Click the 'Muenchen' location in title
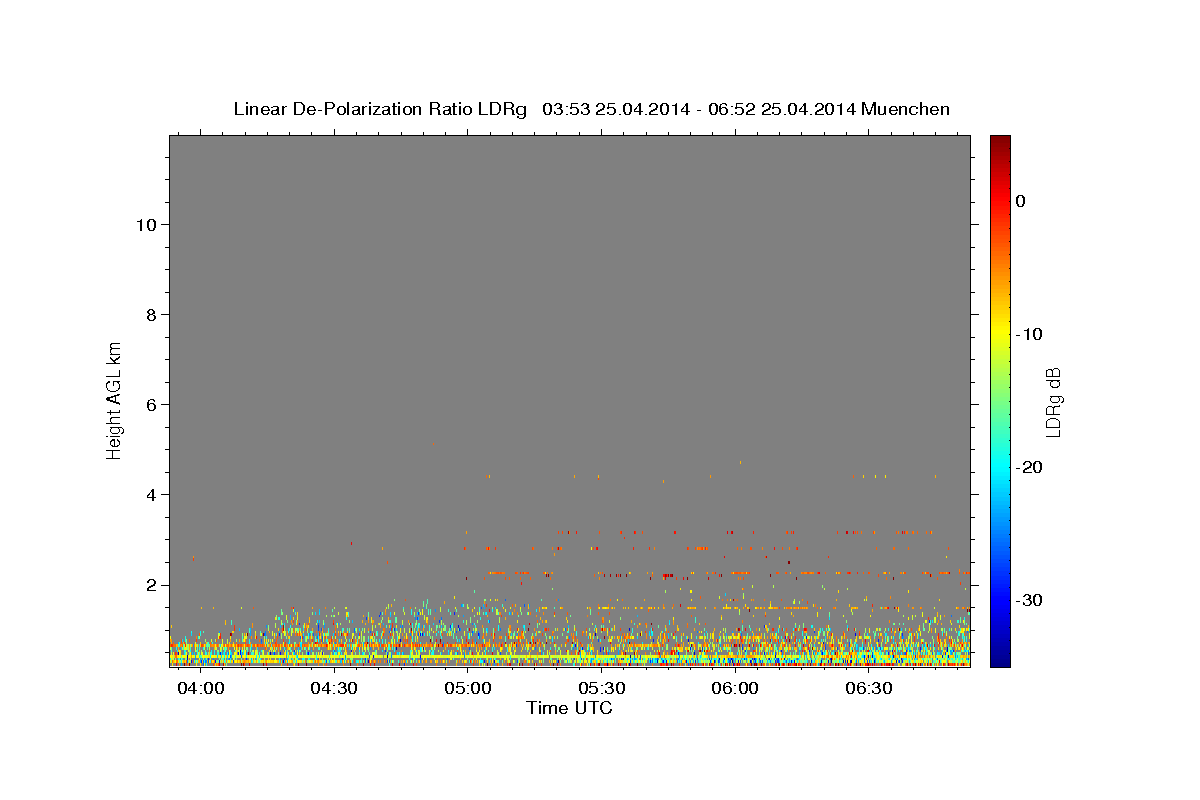 (x=906, y=109)
